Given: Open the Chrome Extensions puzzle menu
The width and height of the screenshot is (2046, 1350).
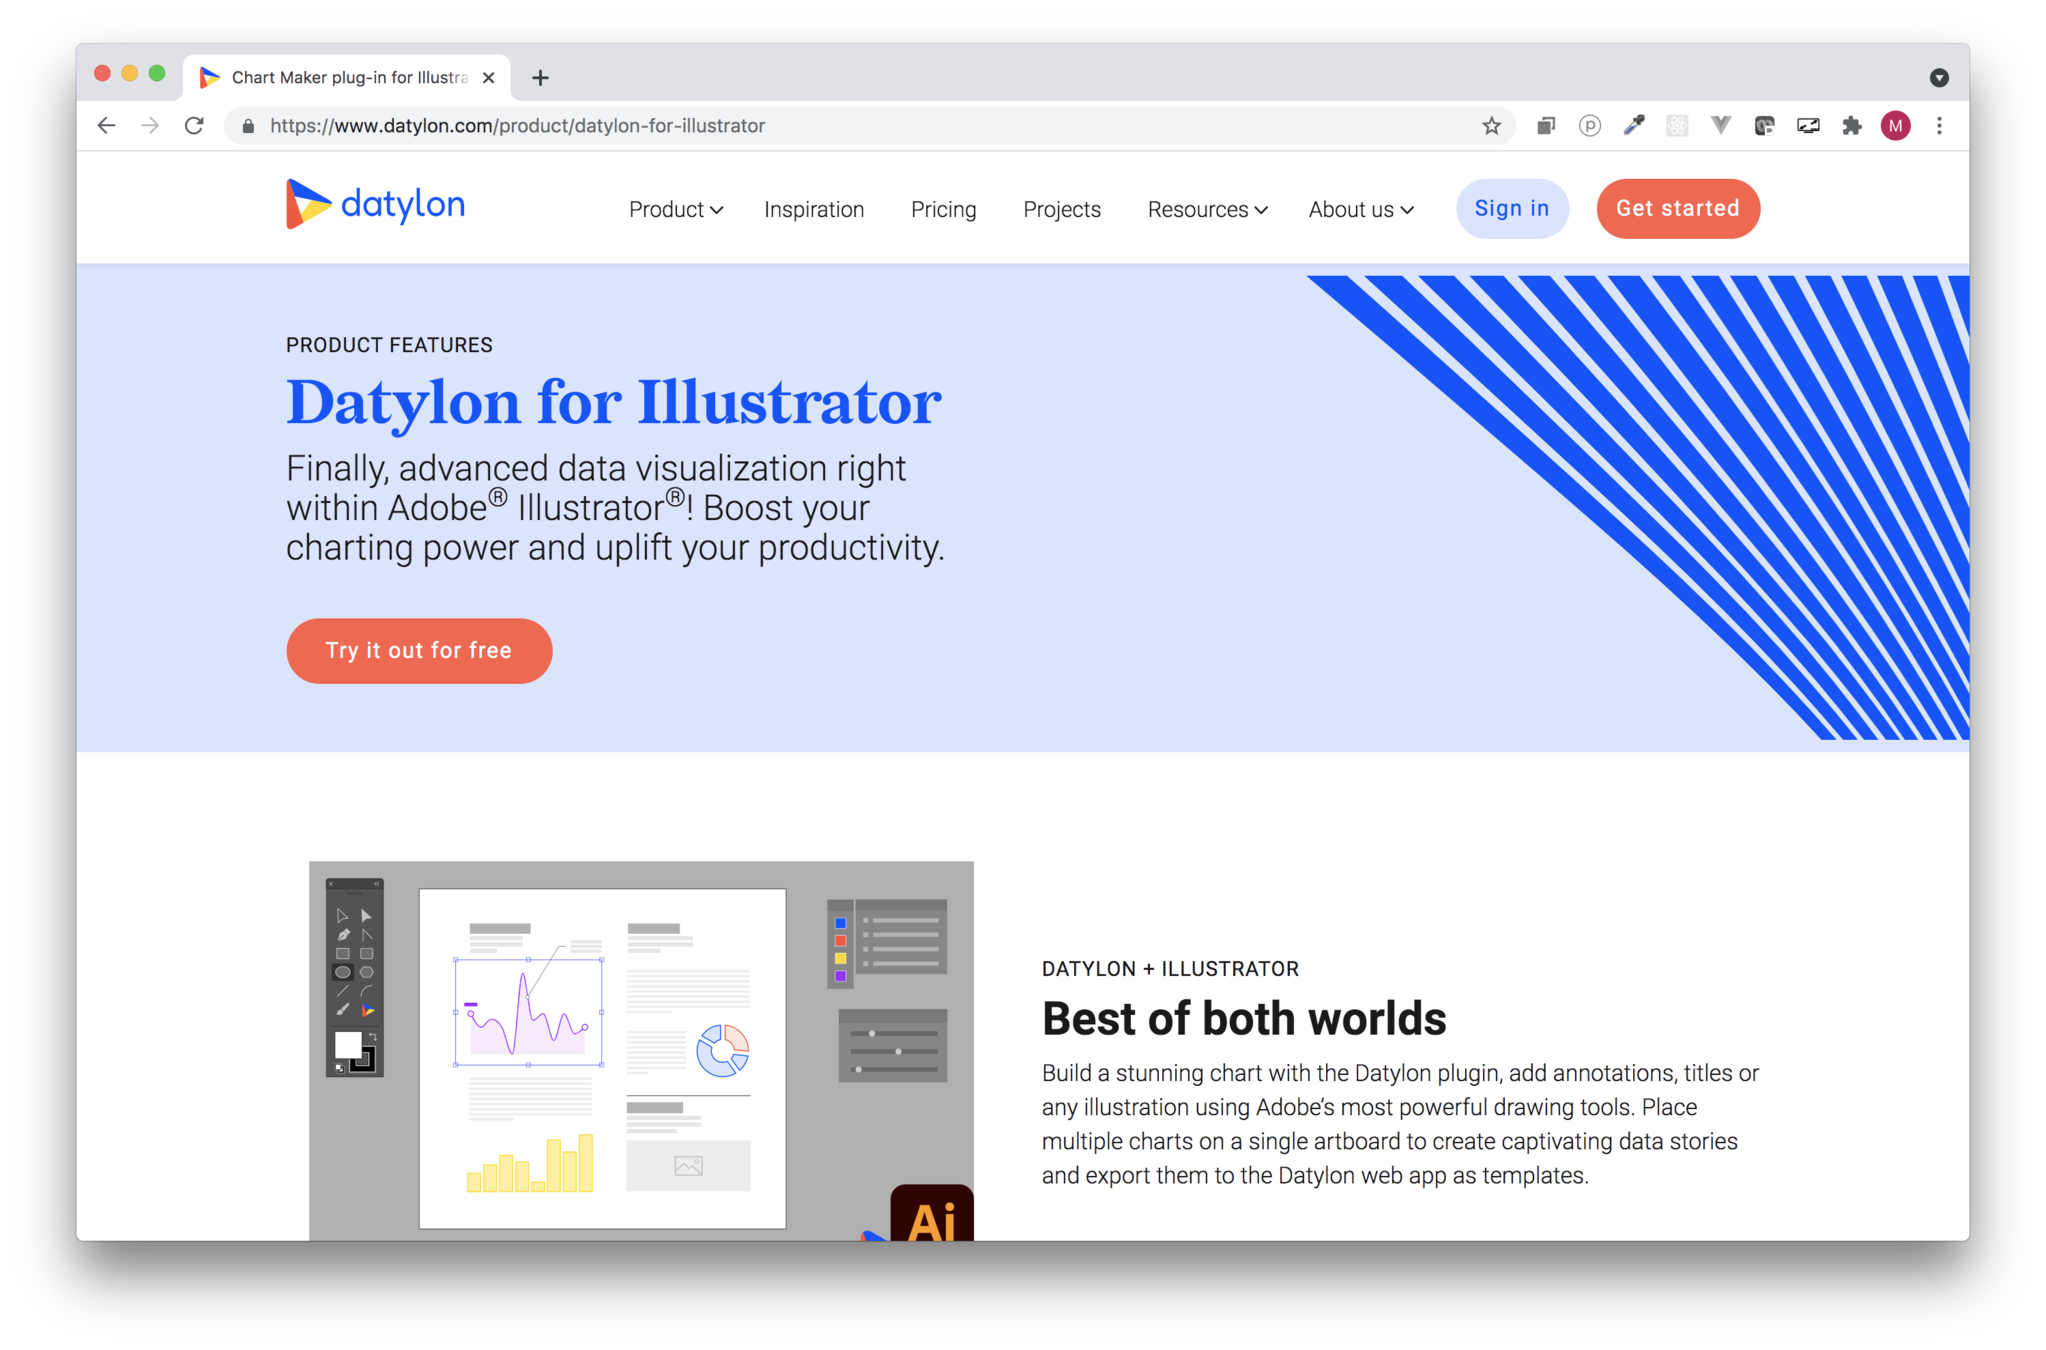Looking at the screenshot, I should click(1852, 126).
